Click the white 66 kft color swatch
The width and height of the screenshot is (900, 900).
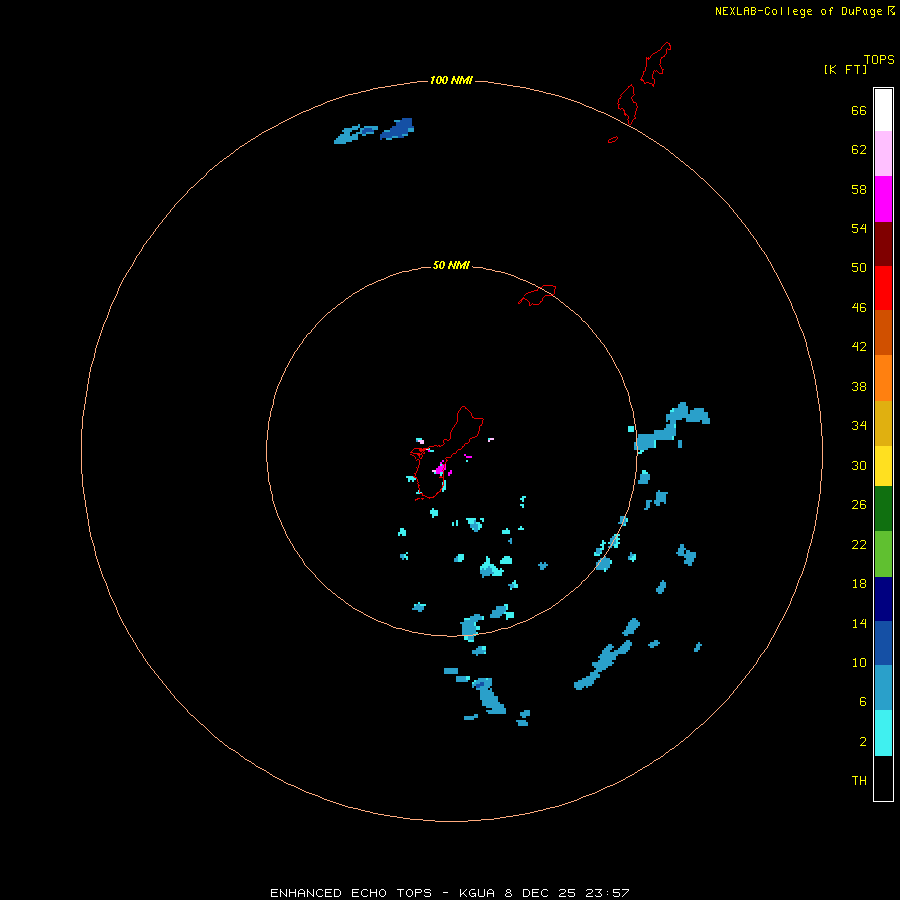click(x=883, y=110)
